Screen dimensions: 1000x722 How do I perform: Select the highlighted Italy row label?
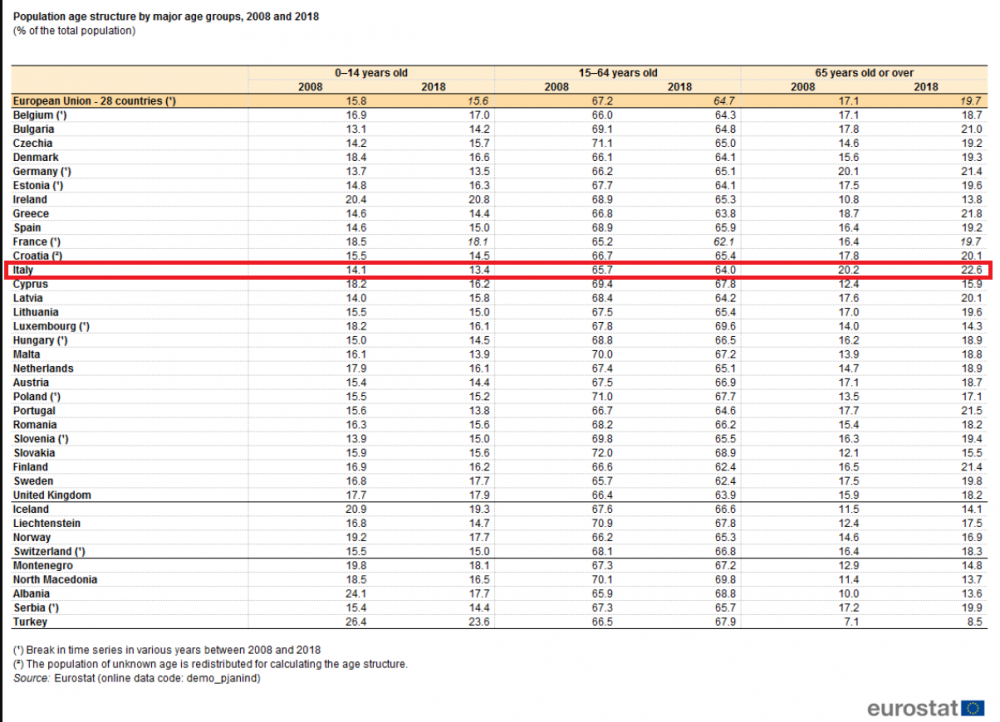pyautogui.click(x=23, y=270)
